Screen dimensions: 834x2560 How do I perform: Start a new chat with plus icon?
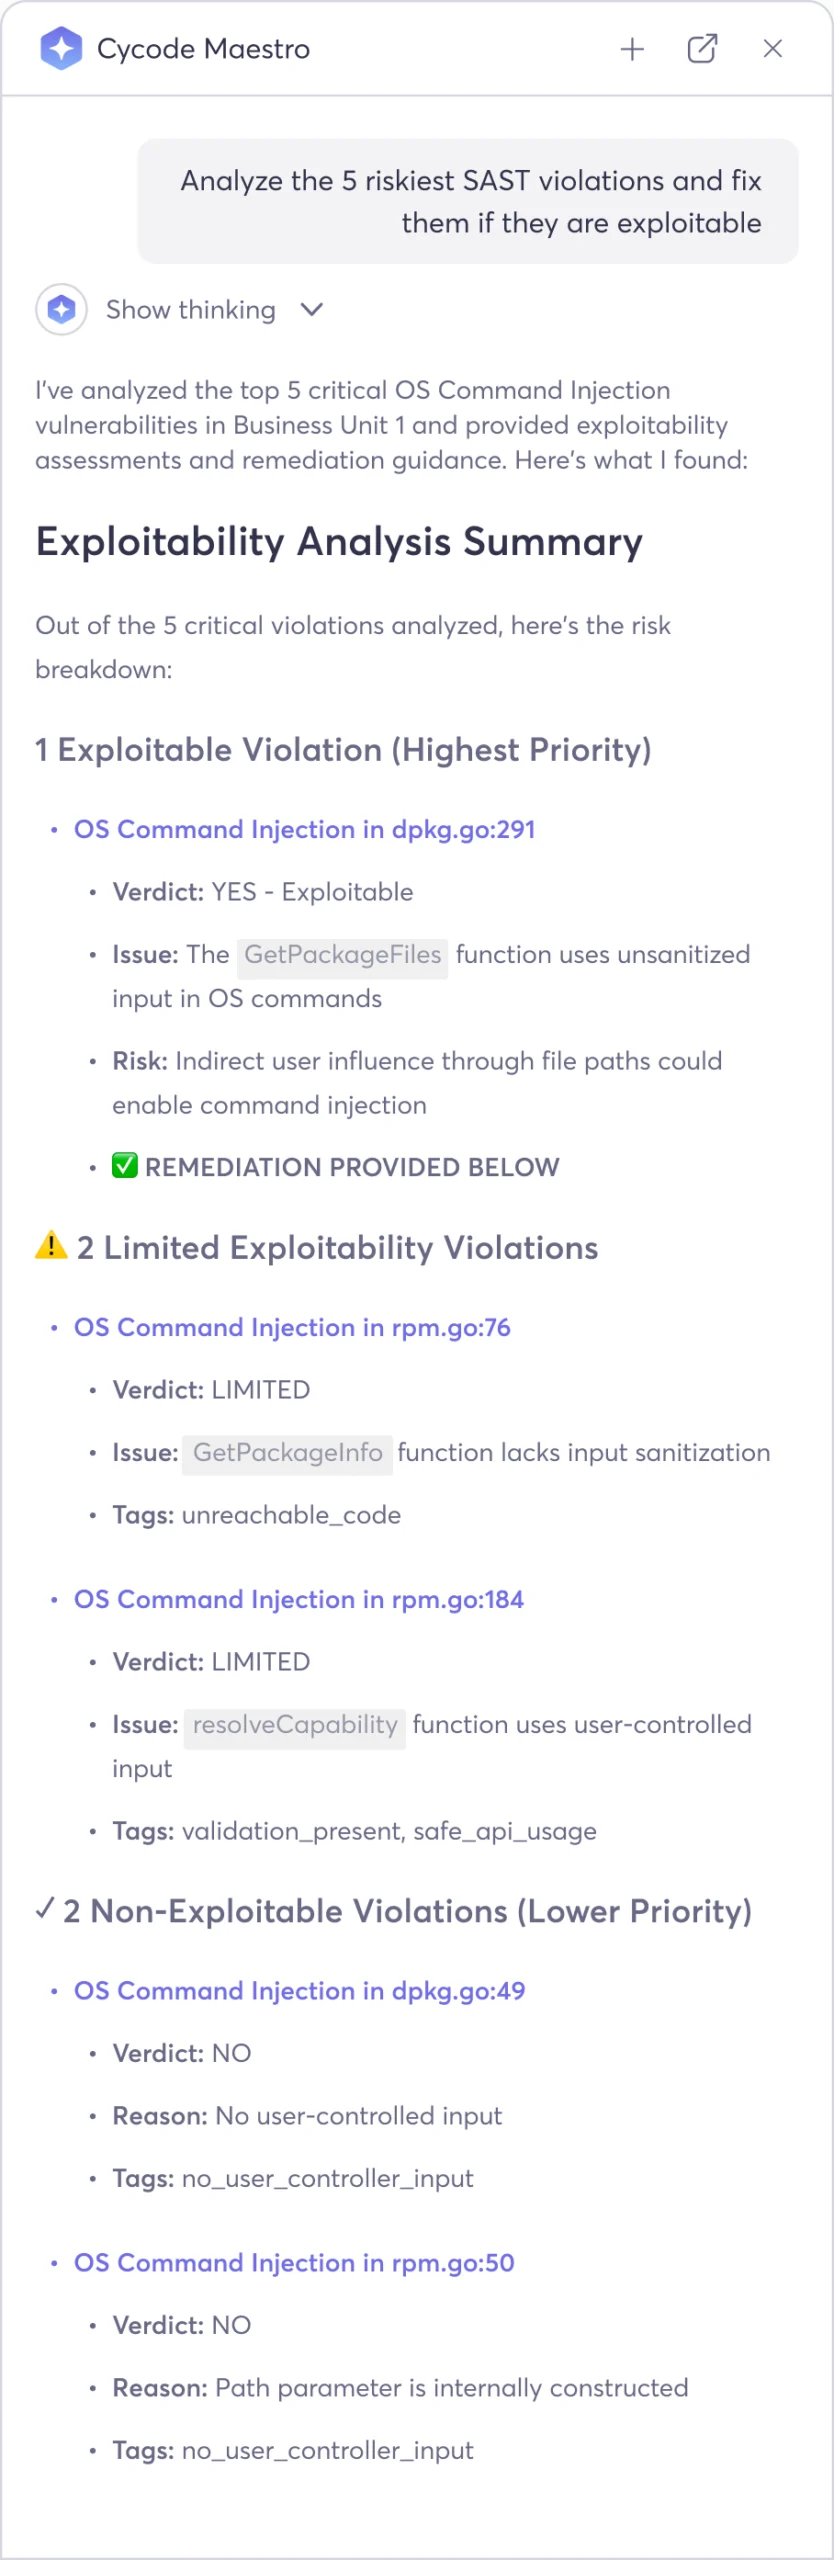632,49
